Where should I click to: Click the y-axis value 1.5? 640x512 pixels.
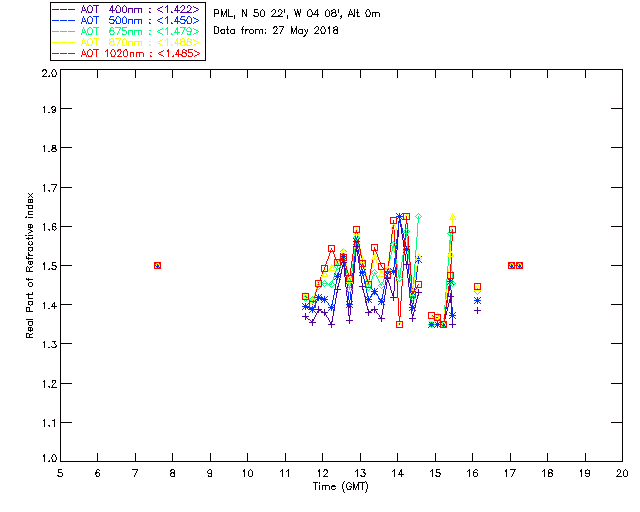(49, 266)
